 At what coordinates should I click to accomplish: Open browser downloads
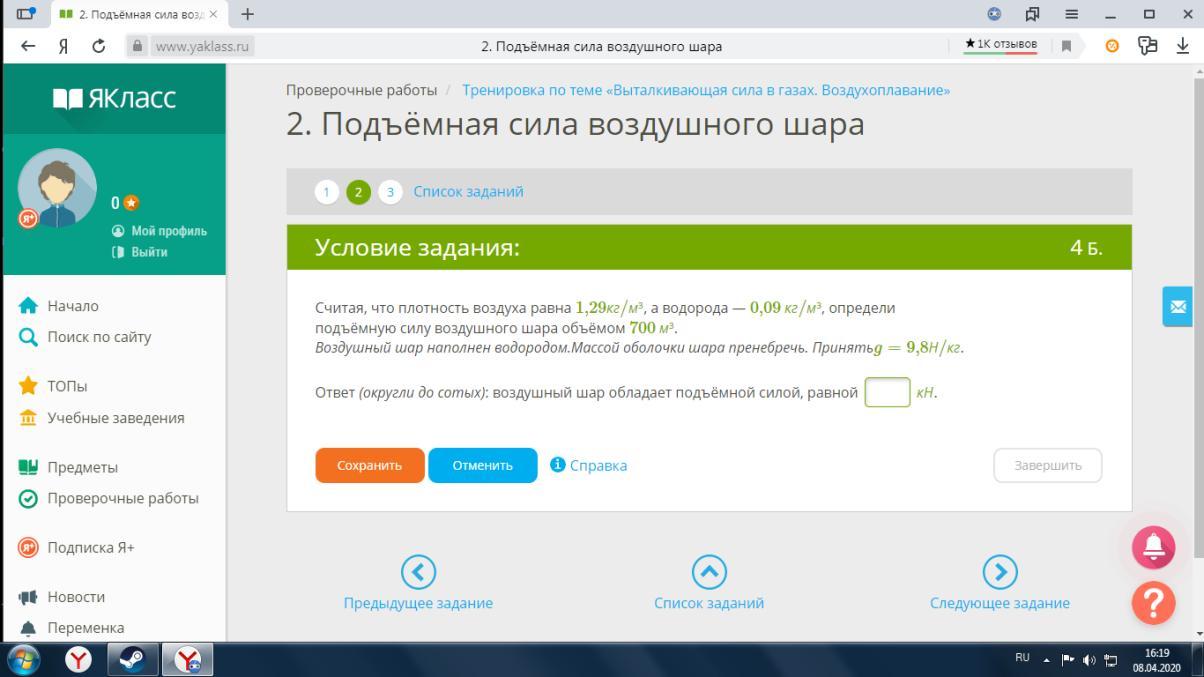click(x=1183, y=46)
